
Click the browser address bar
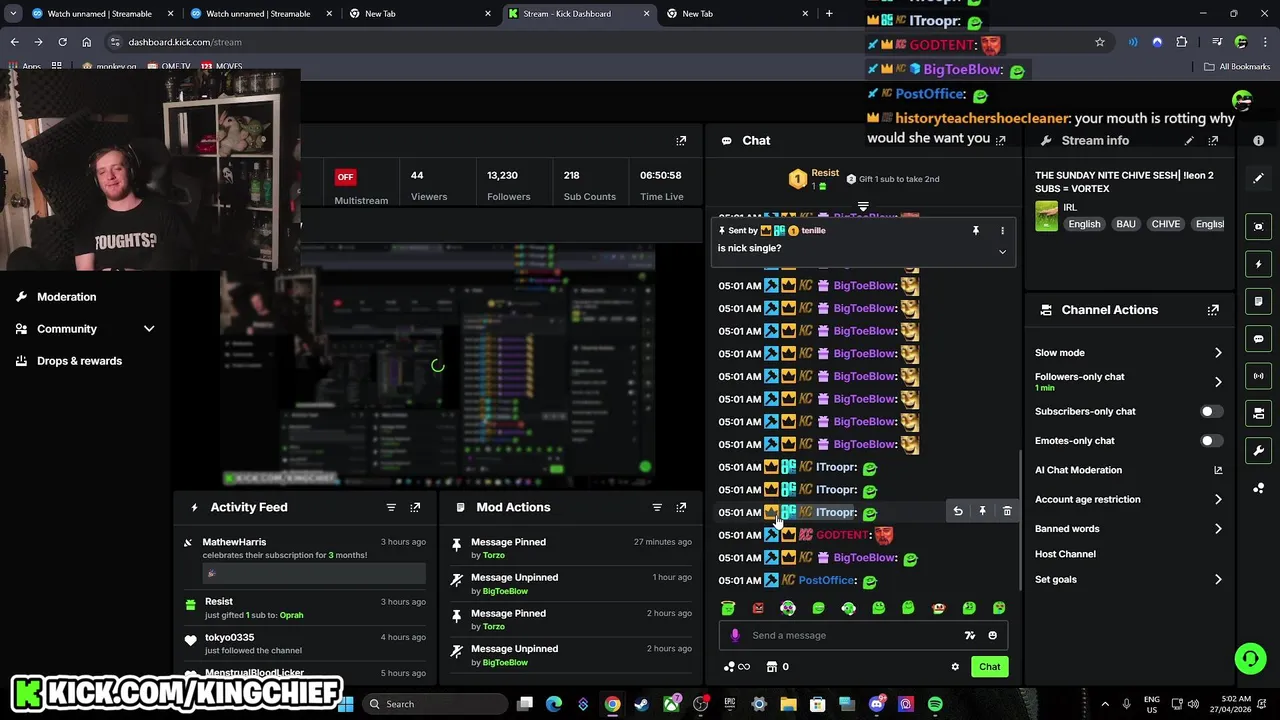600,42
